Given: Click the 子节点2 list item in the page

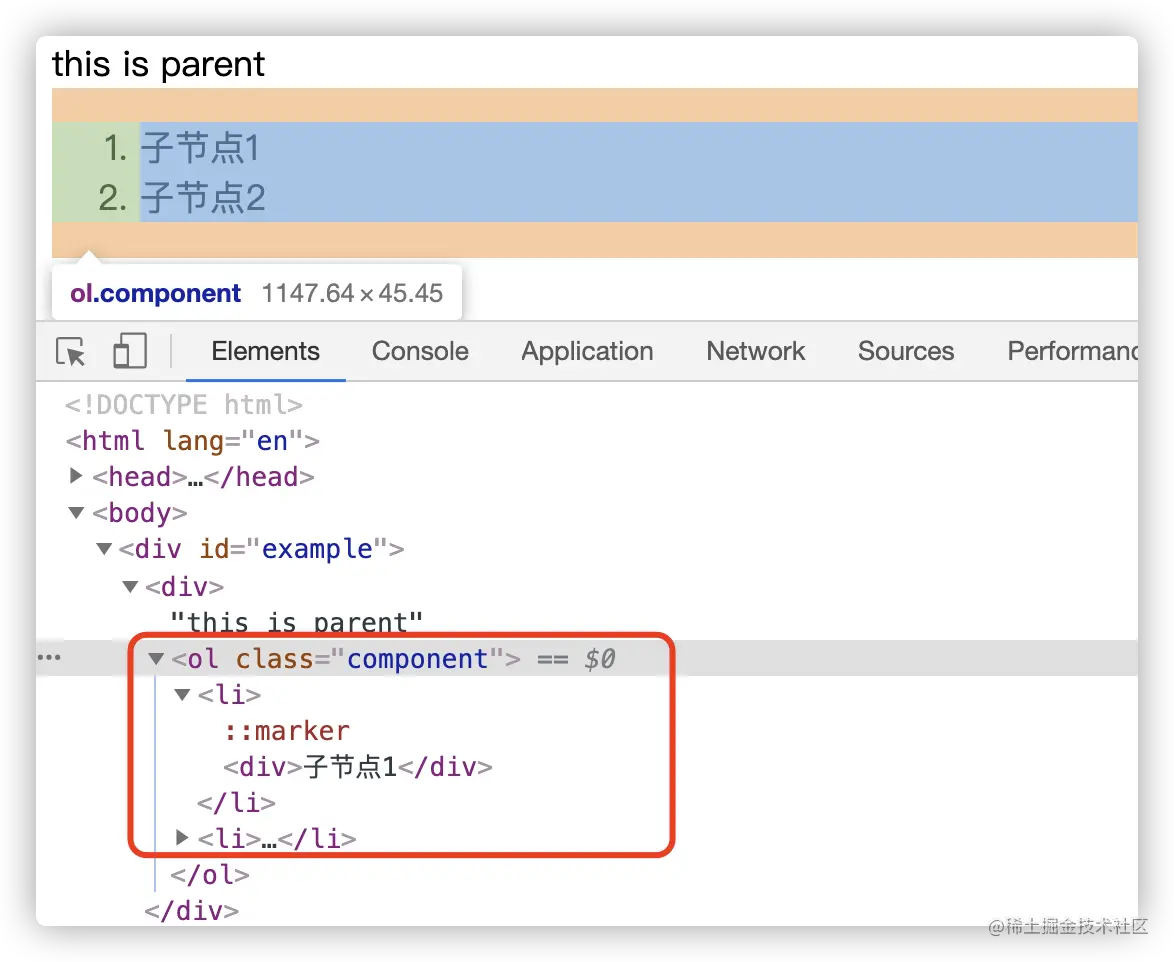Looking at the screenshot, I should 203,198.
